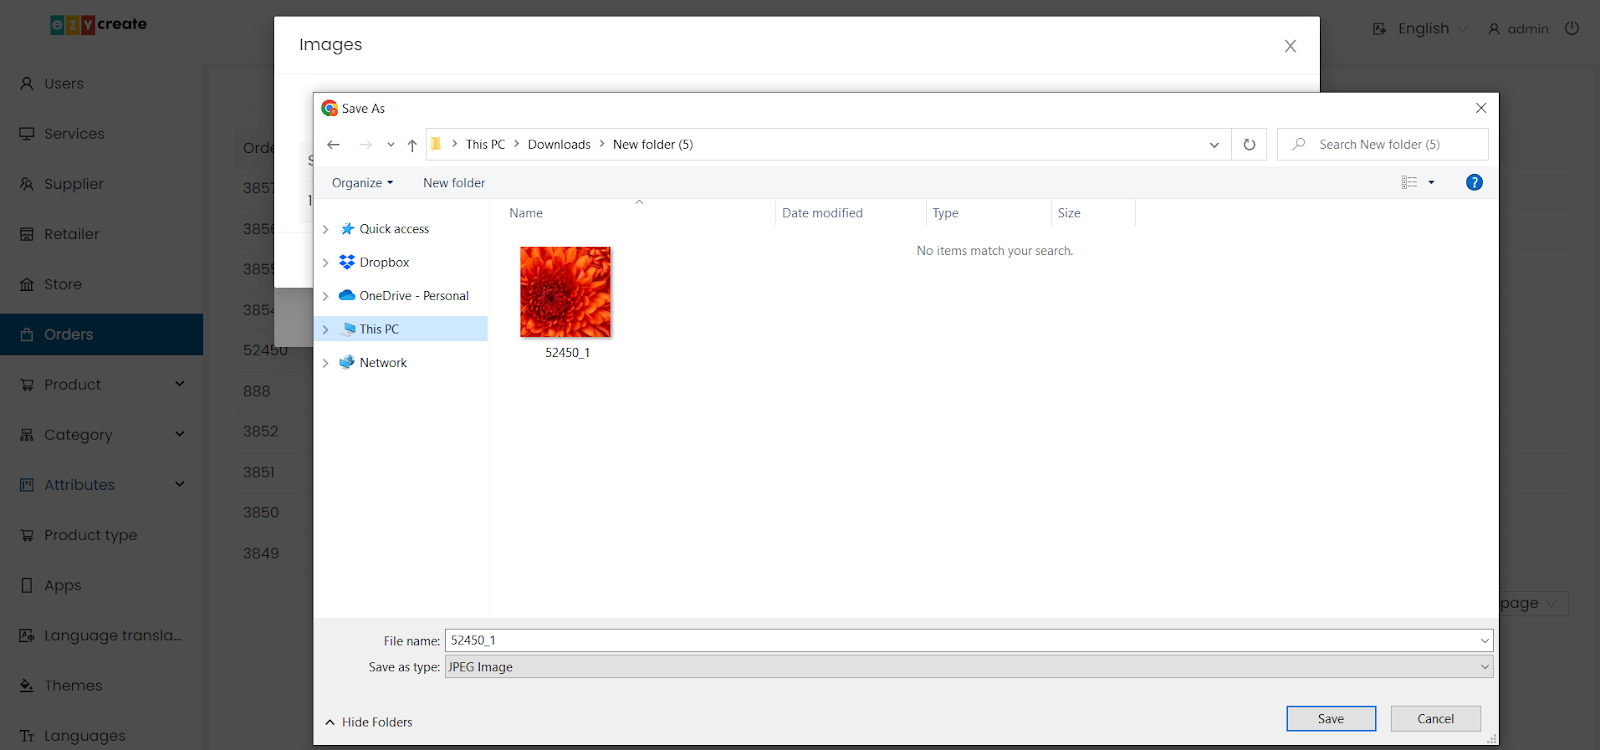Click Downloads in the breadcrumb path

pos(559,145)
